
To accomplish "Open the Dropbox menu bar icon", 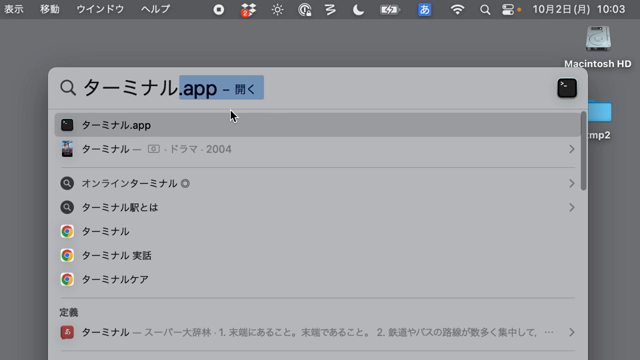I will pyautogui.click(x=248, y=10).
